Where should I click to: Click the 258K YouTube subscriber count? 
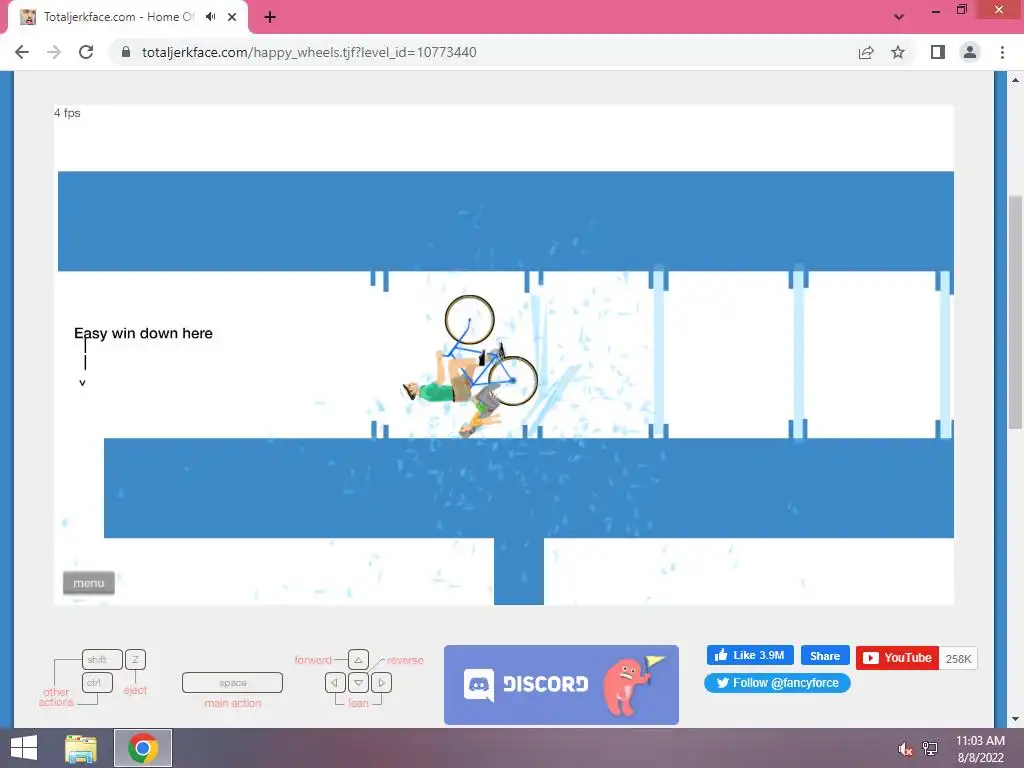pos(958,658)
